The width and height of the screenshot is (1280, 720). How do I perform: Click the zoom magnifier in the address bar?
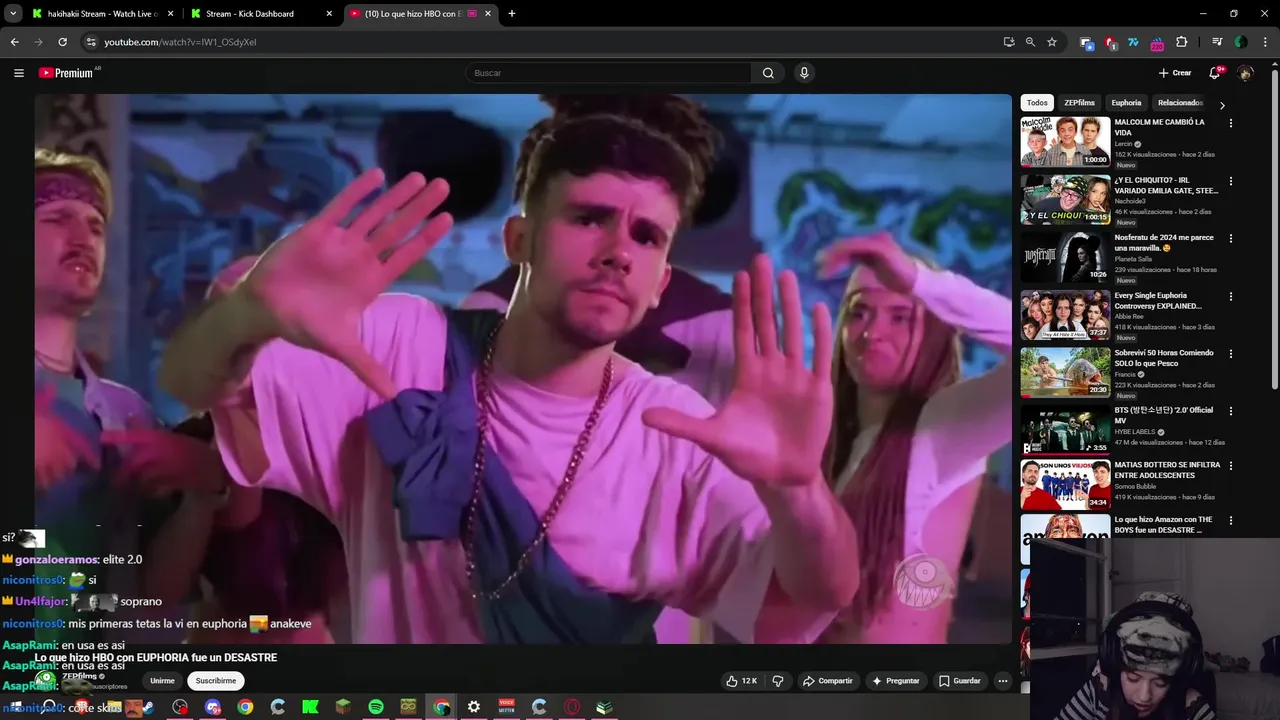[1030, 42]
